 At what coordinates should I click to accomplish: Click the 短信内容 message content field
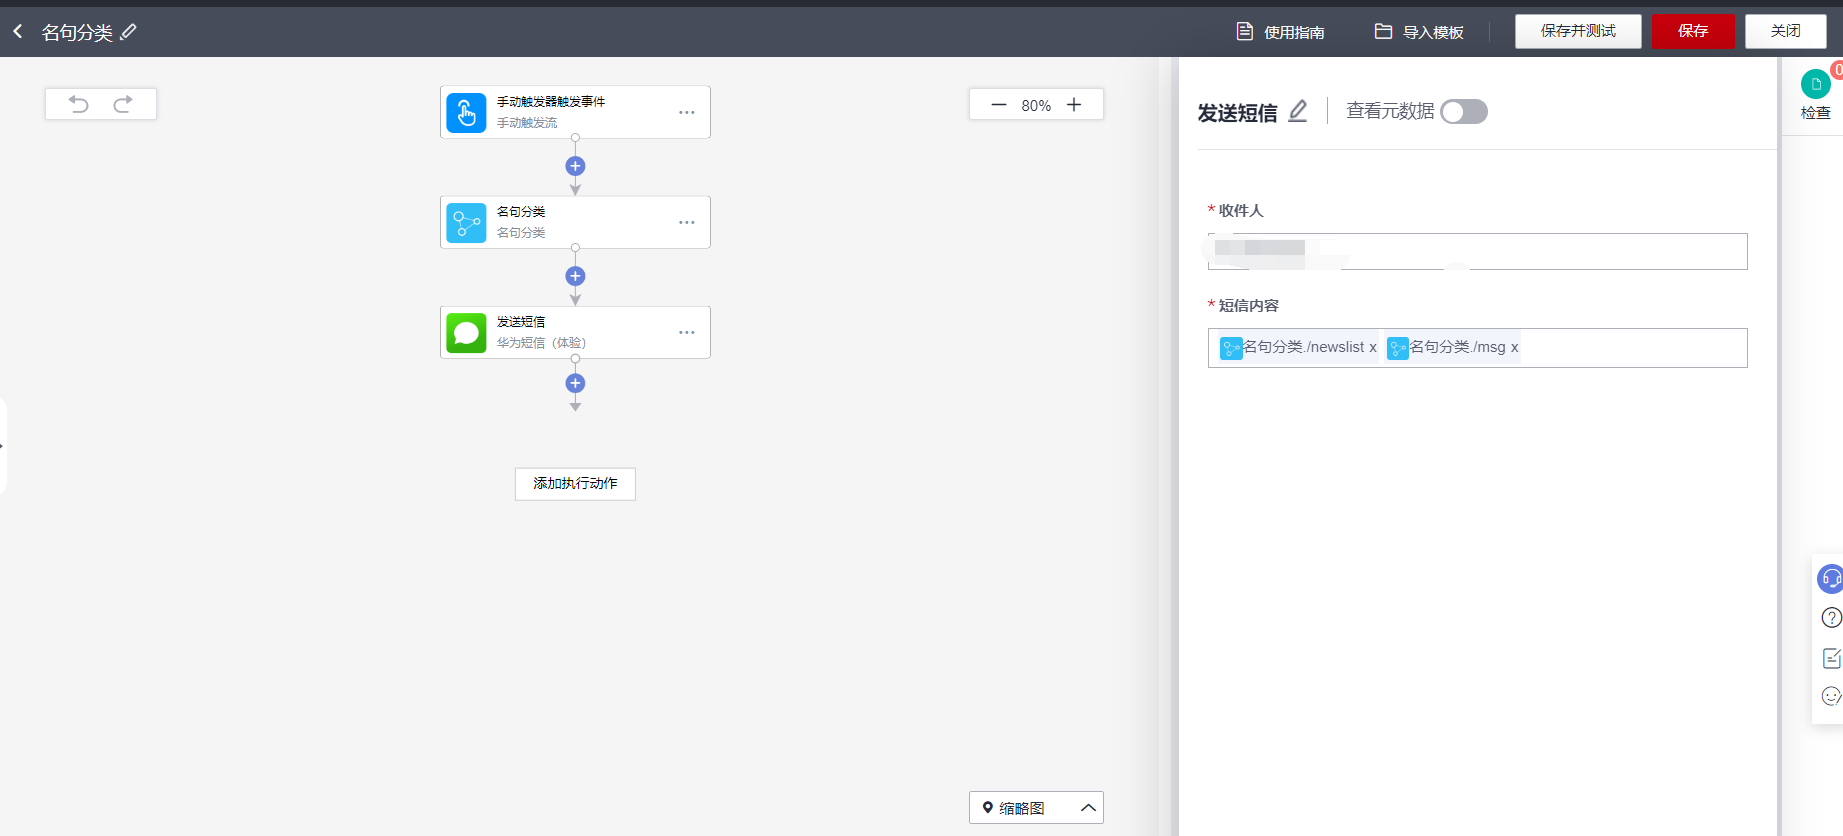point(1478,348)
